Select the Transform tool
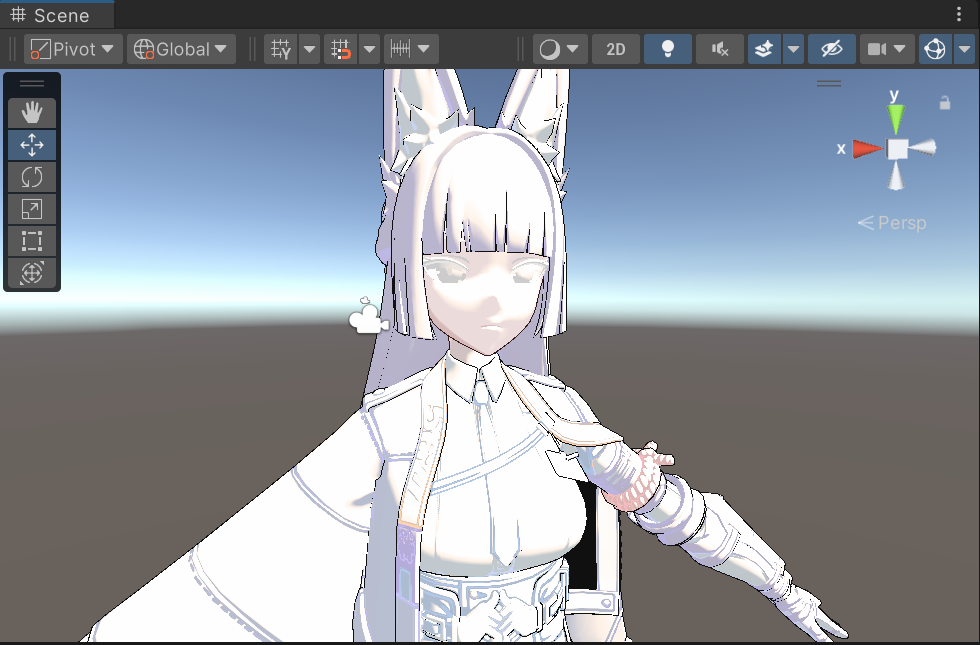The height and width of the screenshot is (645, 980). 32,273
